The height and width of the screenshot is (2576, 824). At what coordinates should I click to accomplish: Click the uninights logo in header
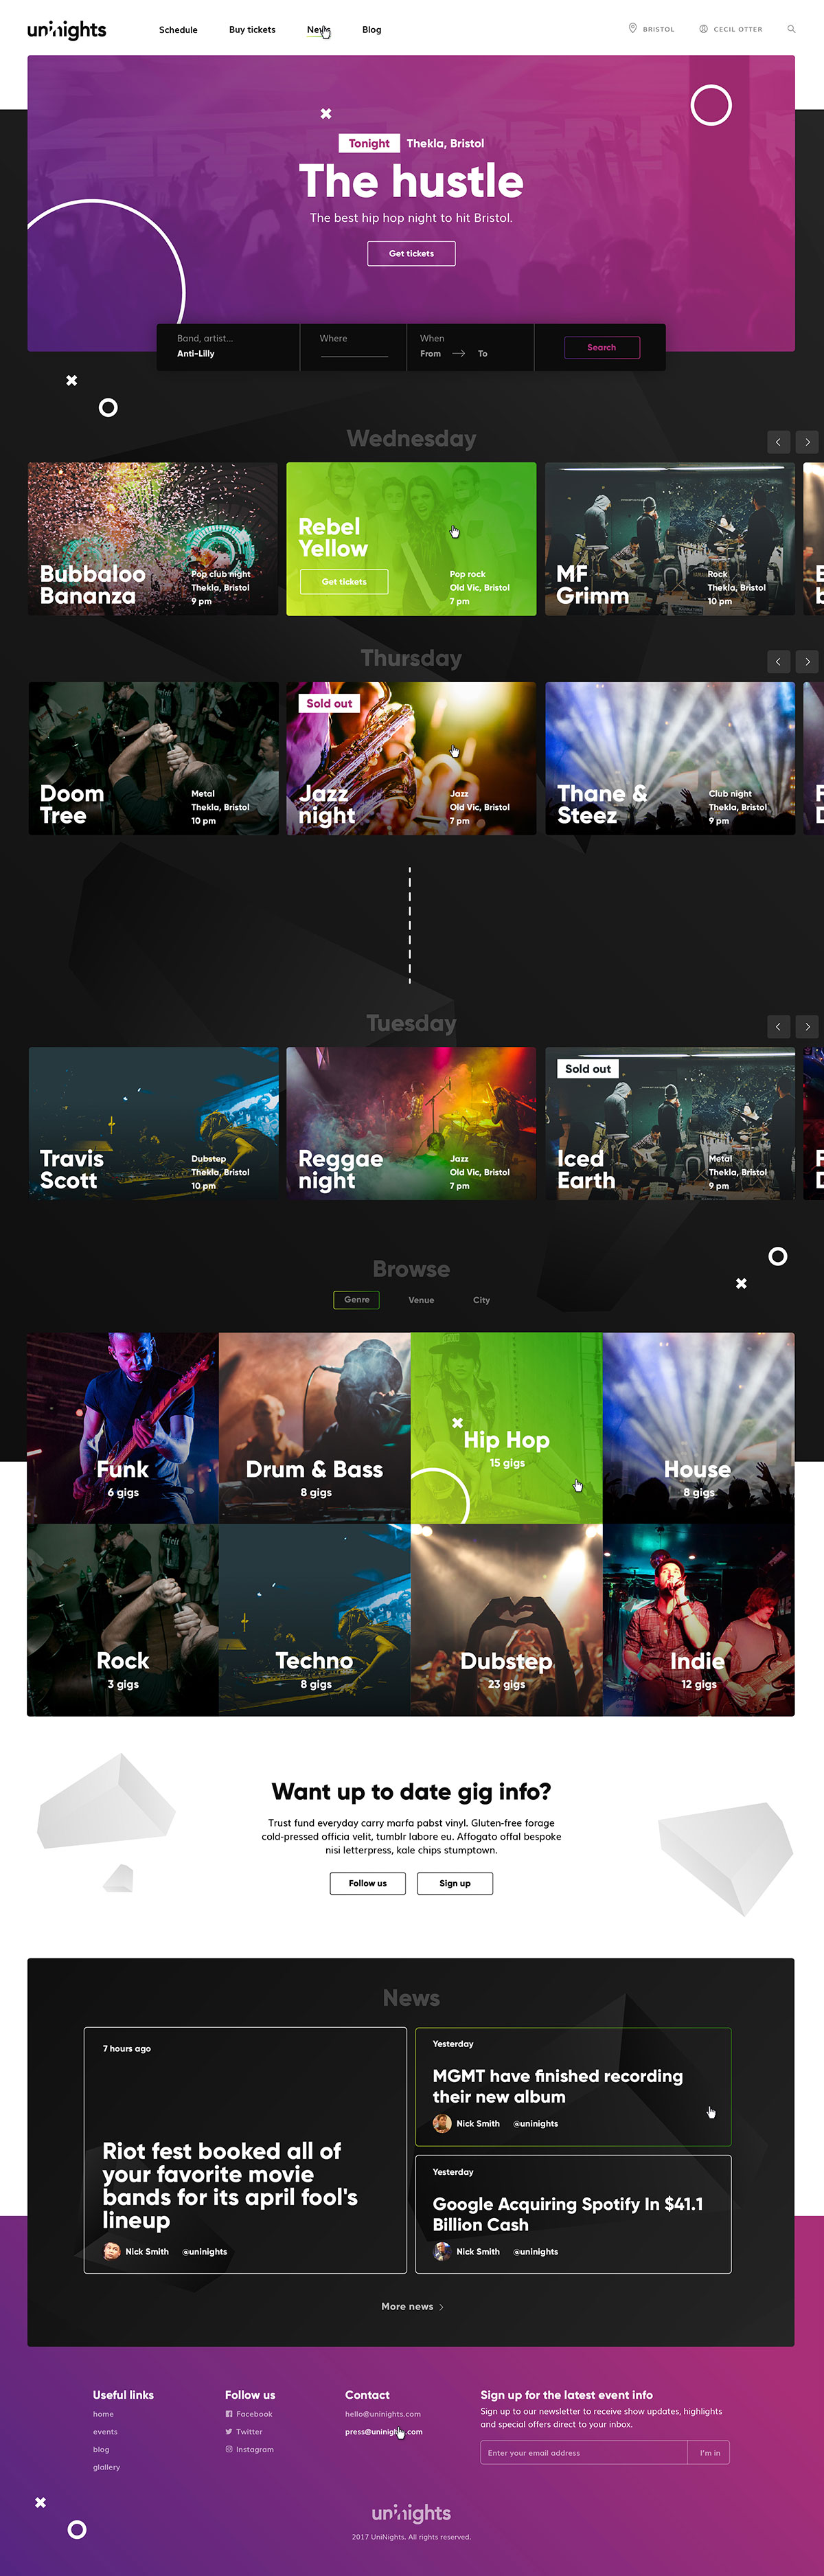(67, 30)
